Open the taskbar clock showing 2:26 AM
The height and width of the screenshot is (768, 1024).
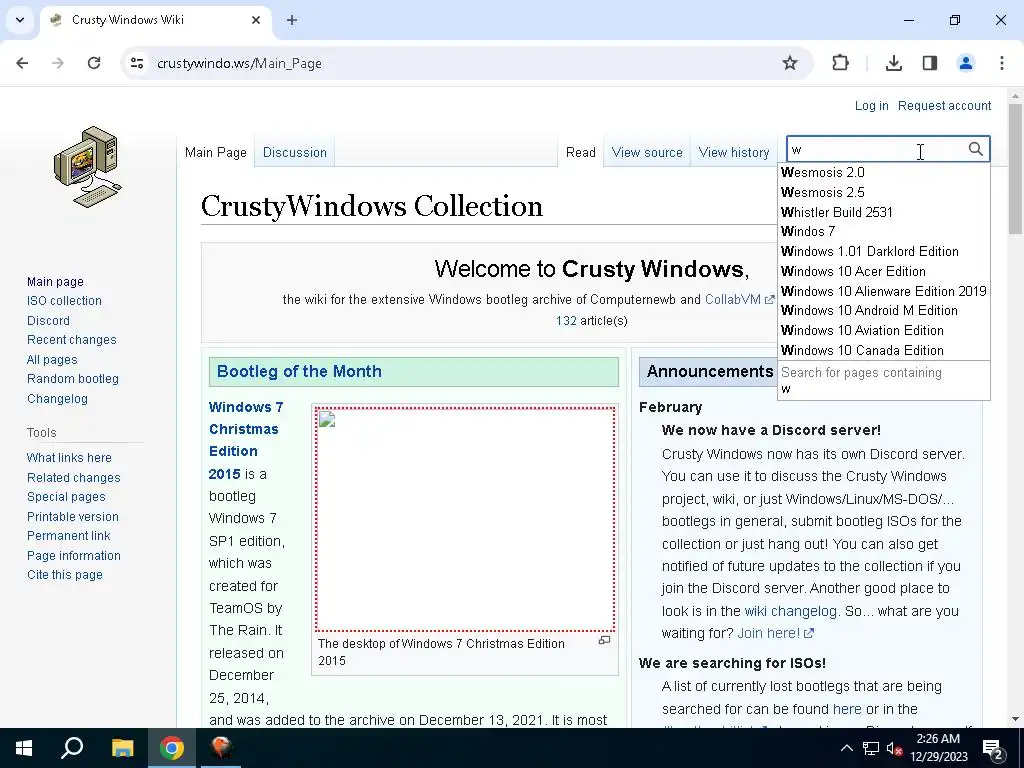938,748
